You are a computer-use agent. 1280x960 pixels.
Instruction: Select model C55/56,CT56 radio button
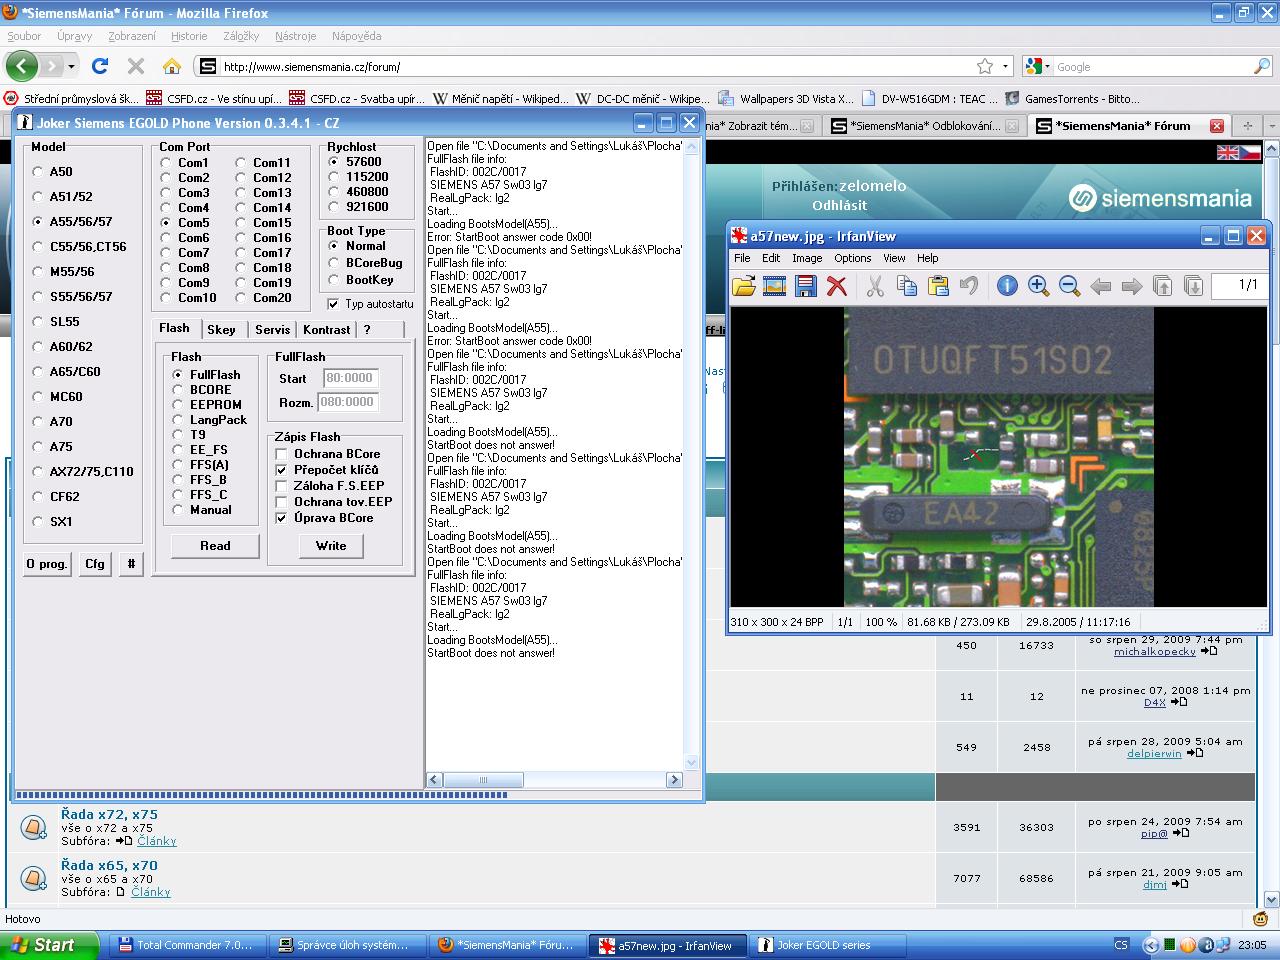point(38,247)
